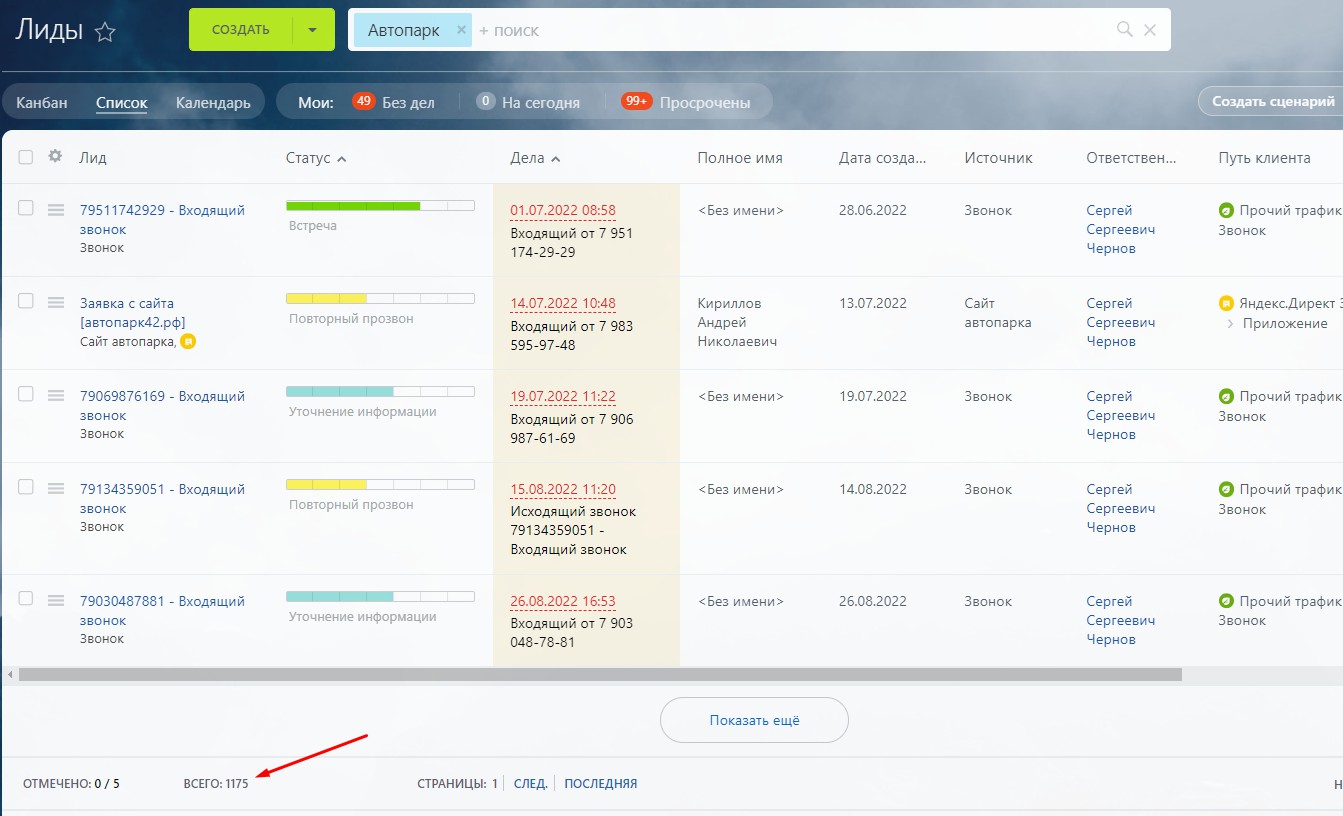Click the Yandex icon near Сайт автопарка
This screenshot has height=816, width=1343.
coord(188,342)
